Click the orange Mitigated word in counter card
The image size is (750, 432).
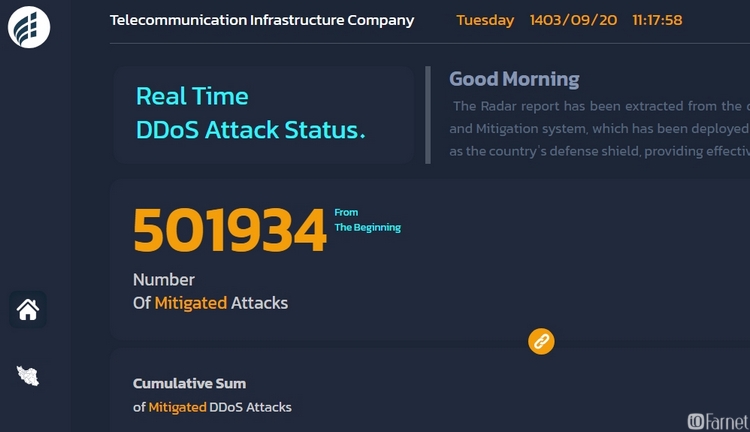point(190,303)
